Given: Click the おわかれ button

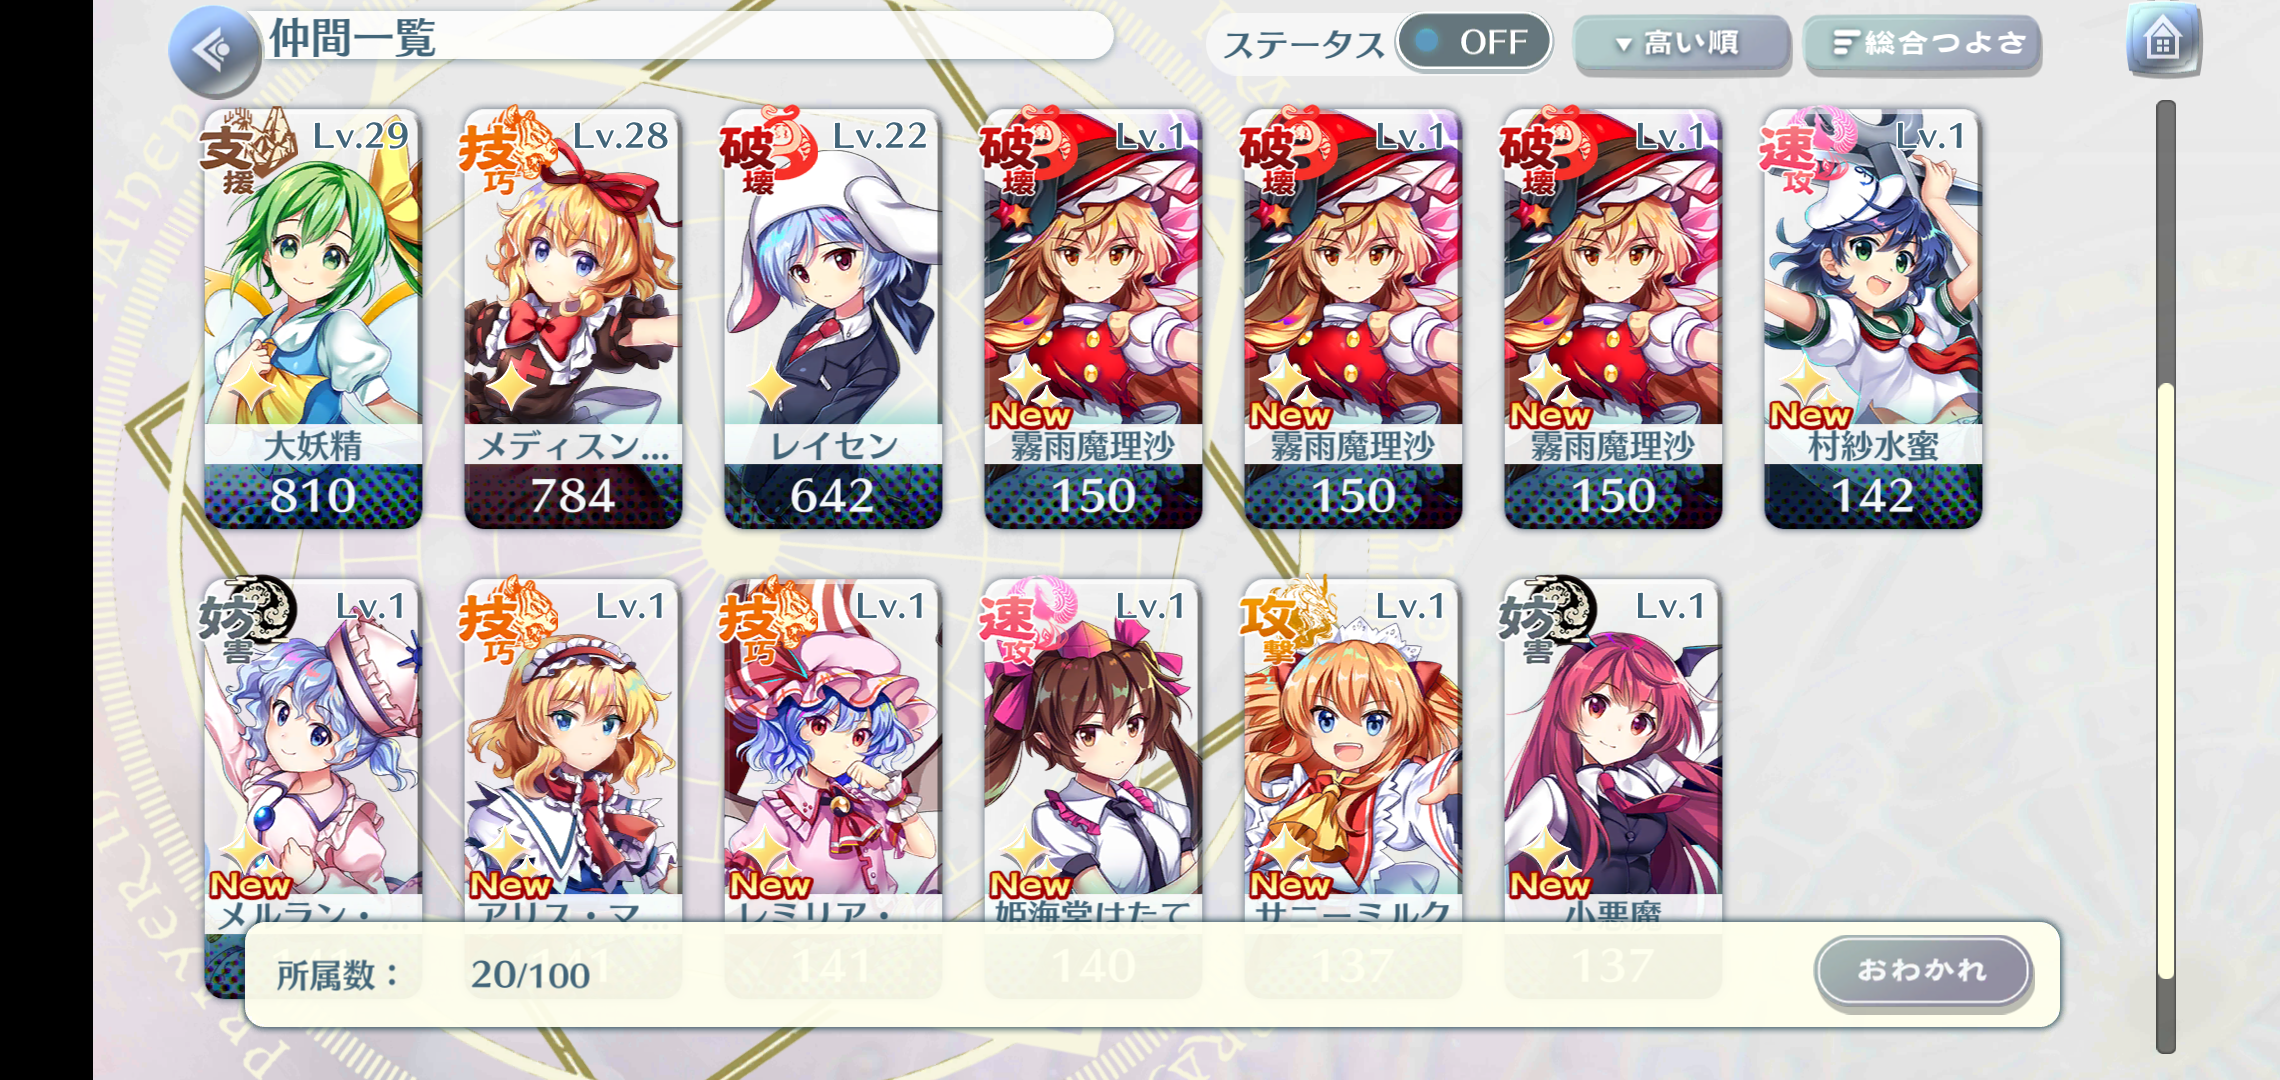Looking at the screenshot, I should (x=1922, y=970).
